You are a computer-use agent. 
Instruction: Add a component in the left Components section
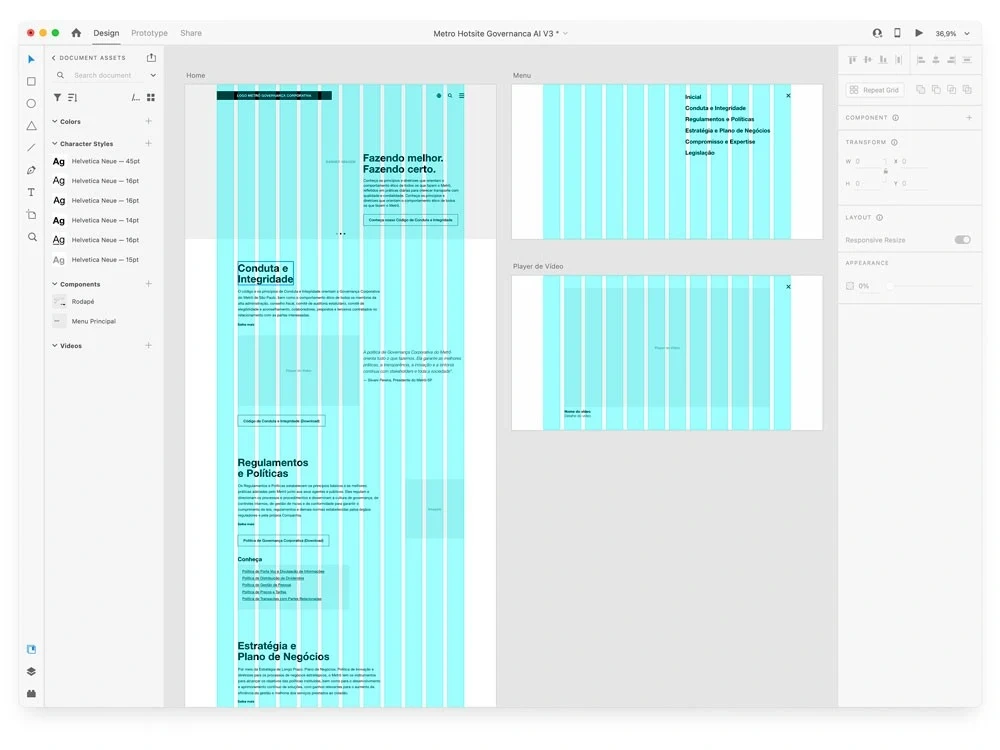tap(149, 284)
